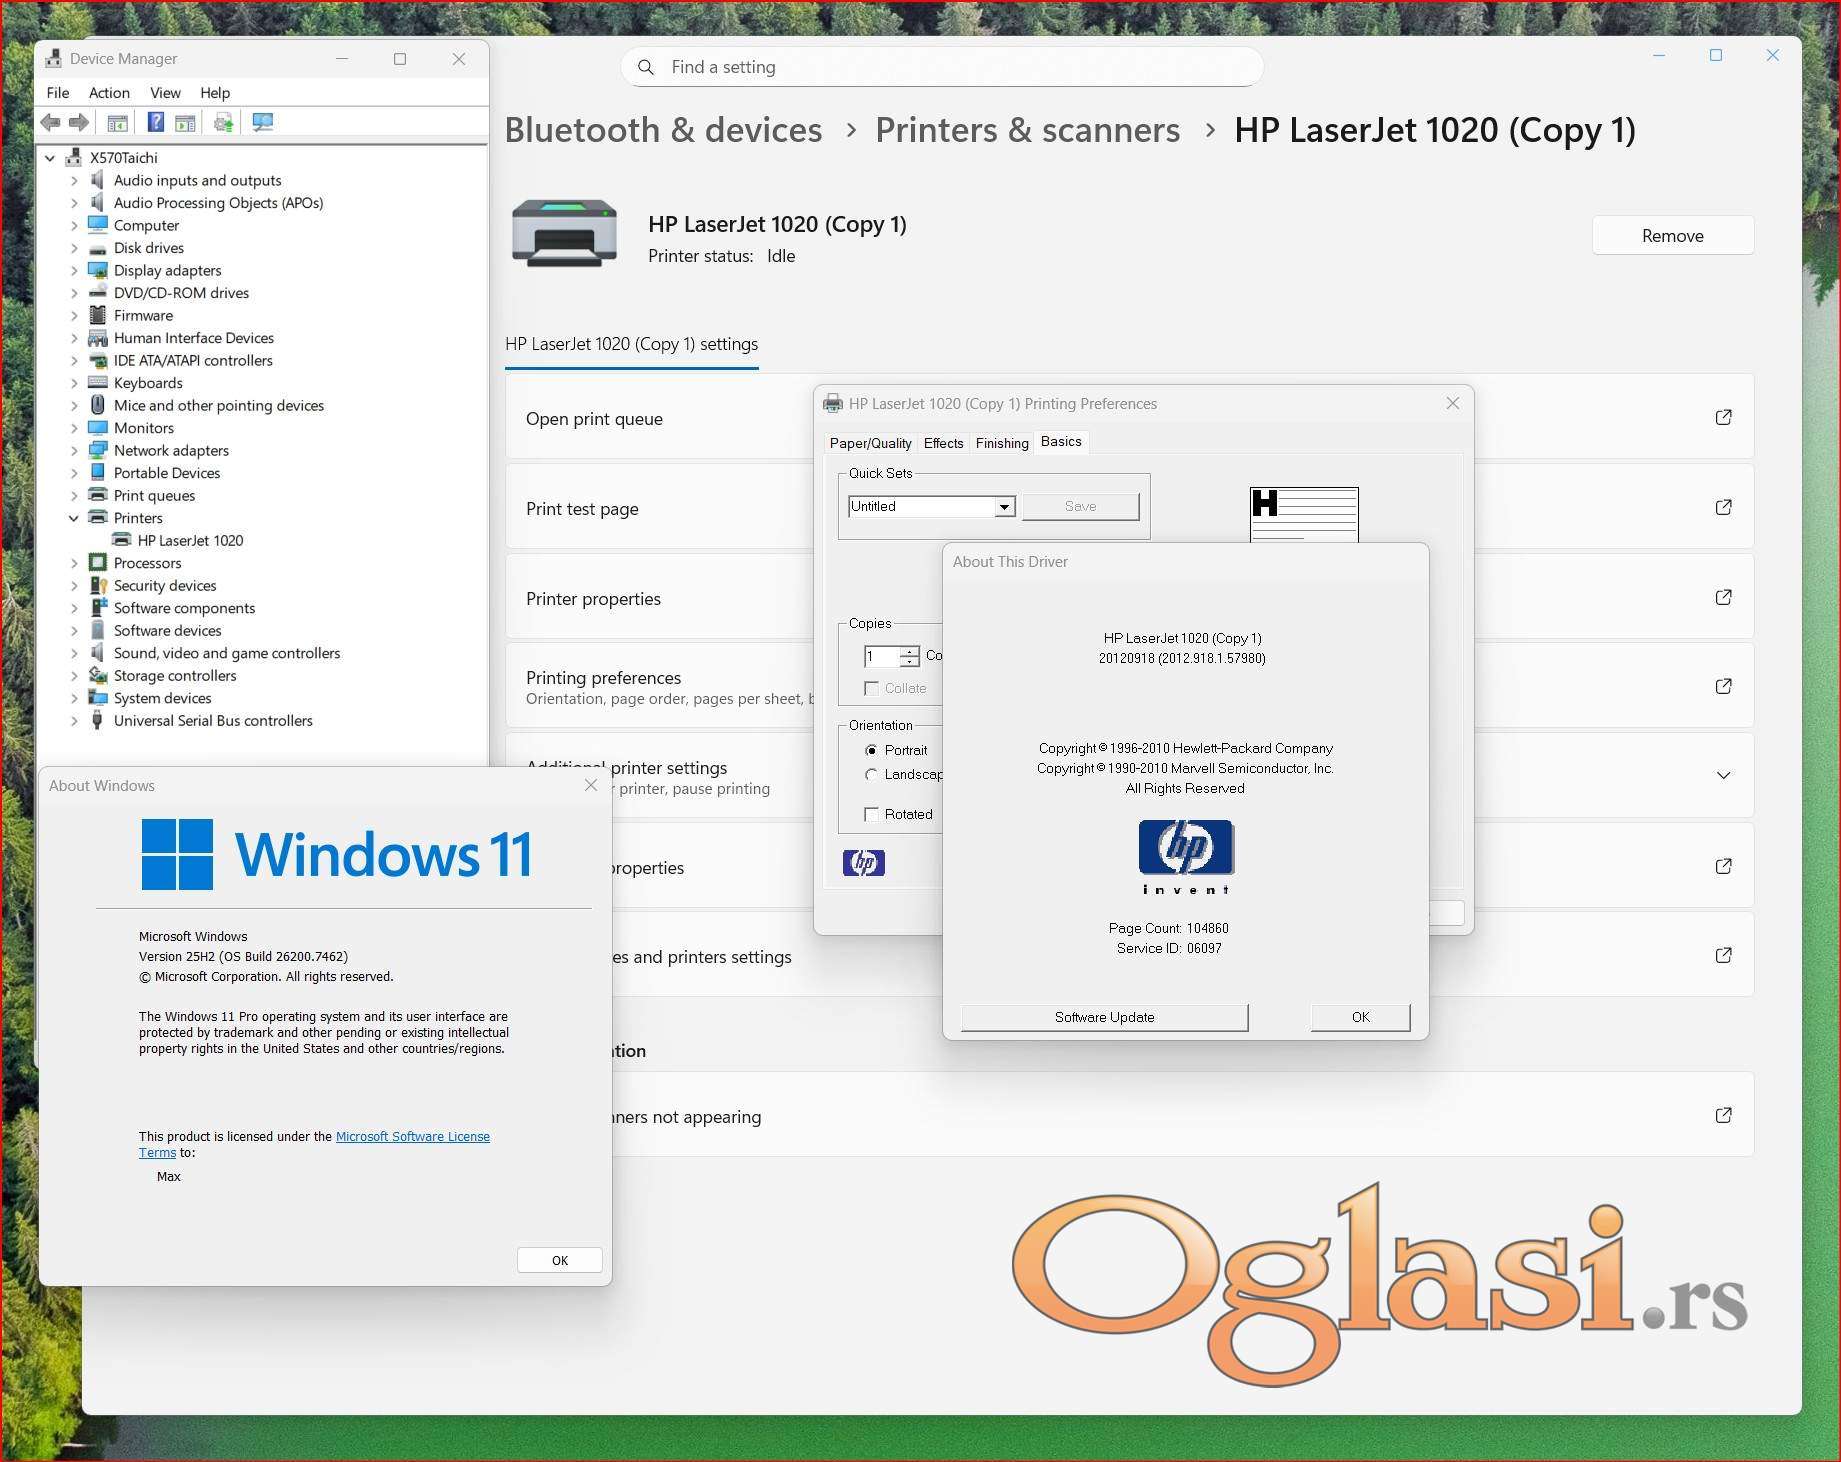This screenshot has width=1841, height=1462.
Task: Click the Back arrow in Device Manager
Action: tap(50, 122)
